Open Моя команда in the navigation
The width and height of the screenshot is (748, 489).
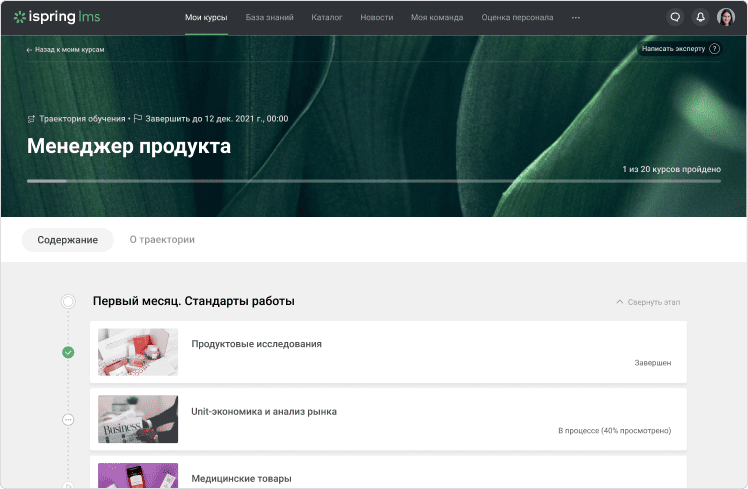[x=437, y=18]
